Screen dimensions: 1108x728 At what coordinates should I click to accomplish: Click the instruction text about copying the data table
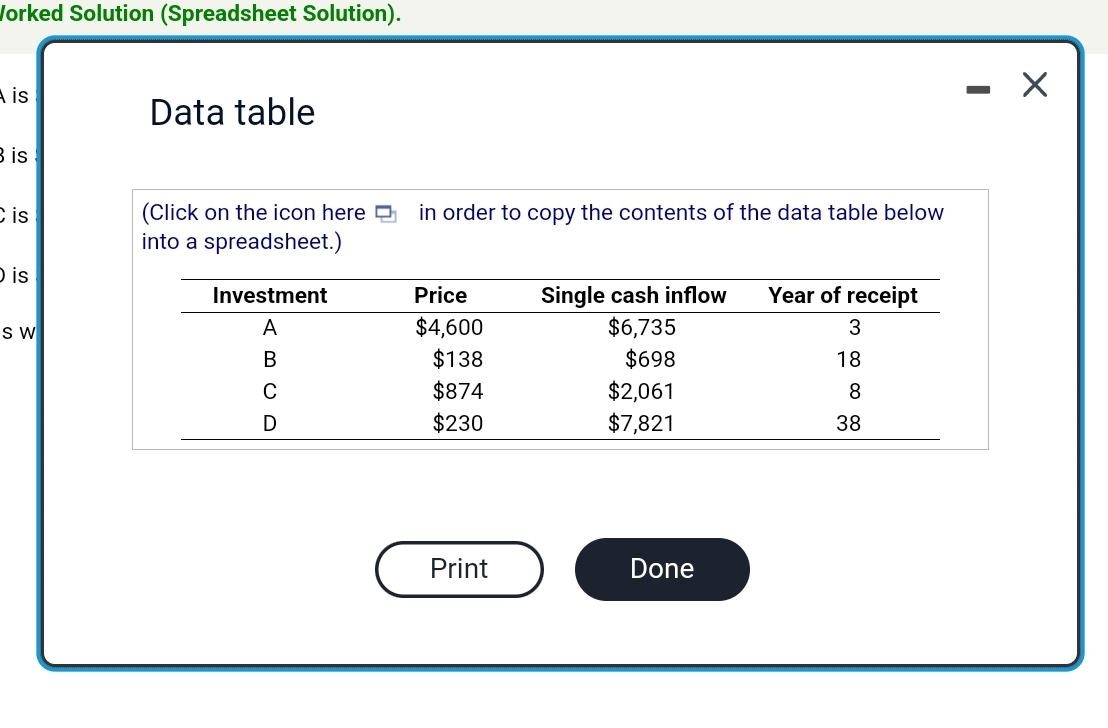tap(543, 226)
